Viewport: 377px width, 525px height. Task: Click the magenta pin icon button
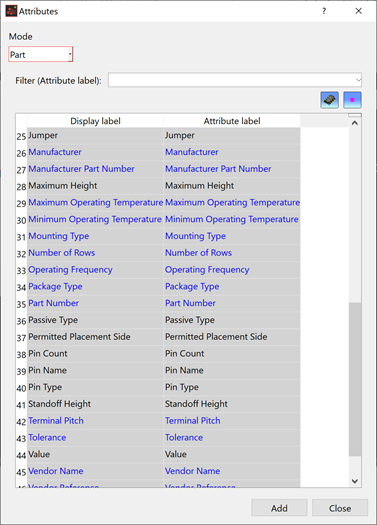(x=352, y=100)
